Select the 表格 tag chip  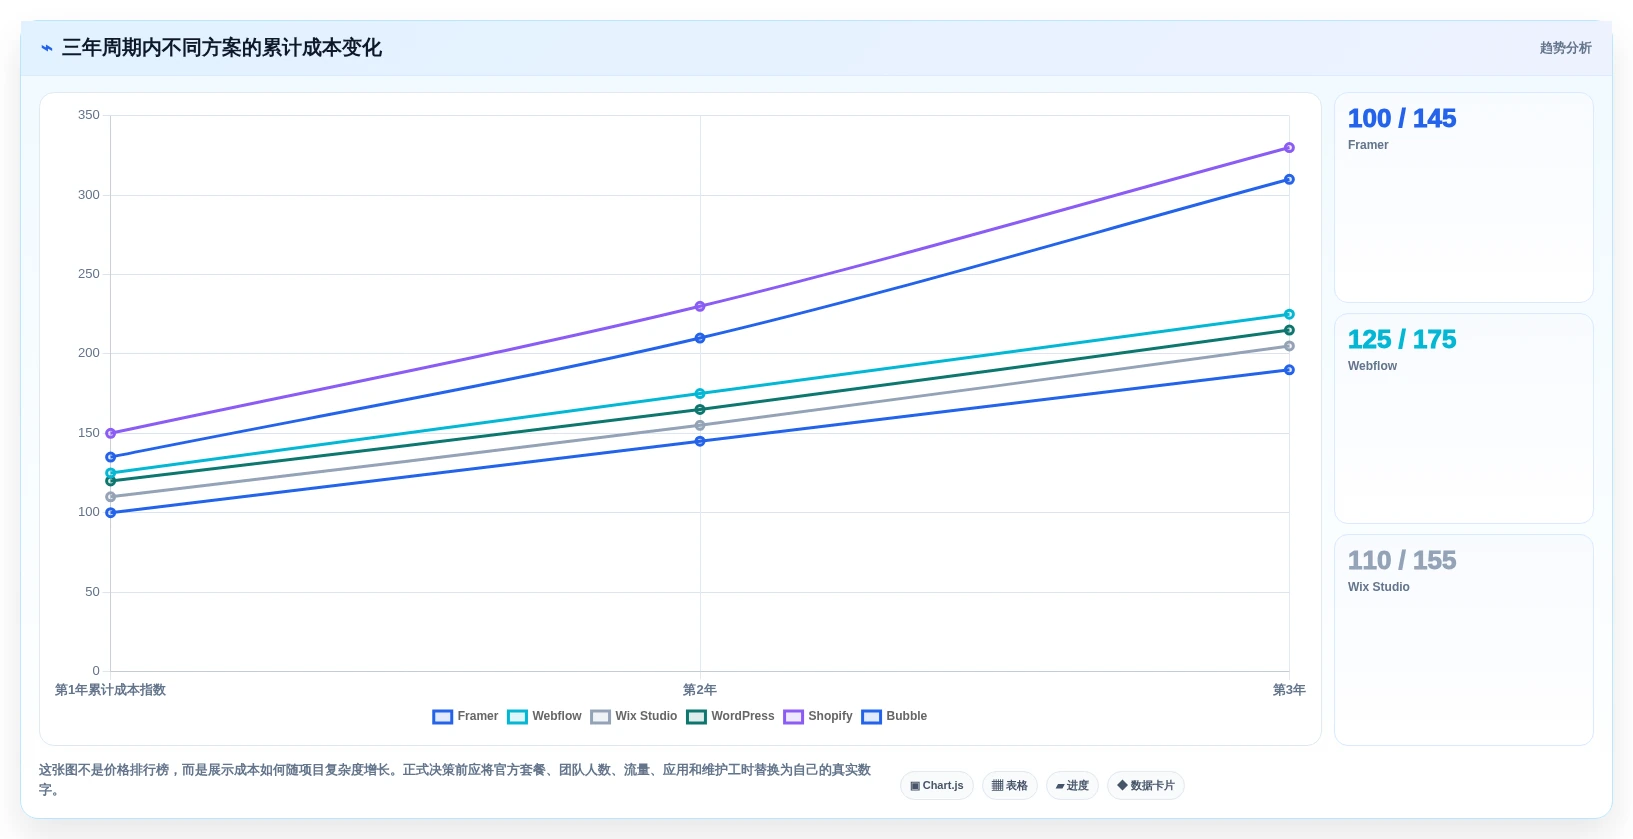(1010, 786)
